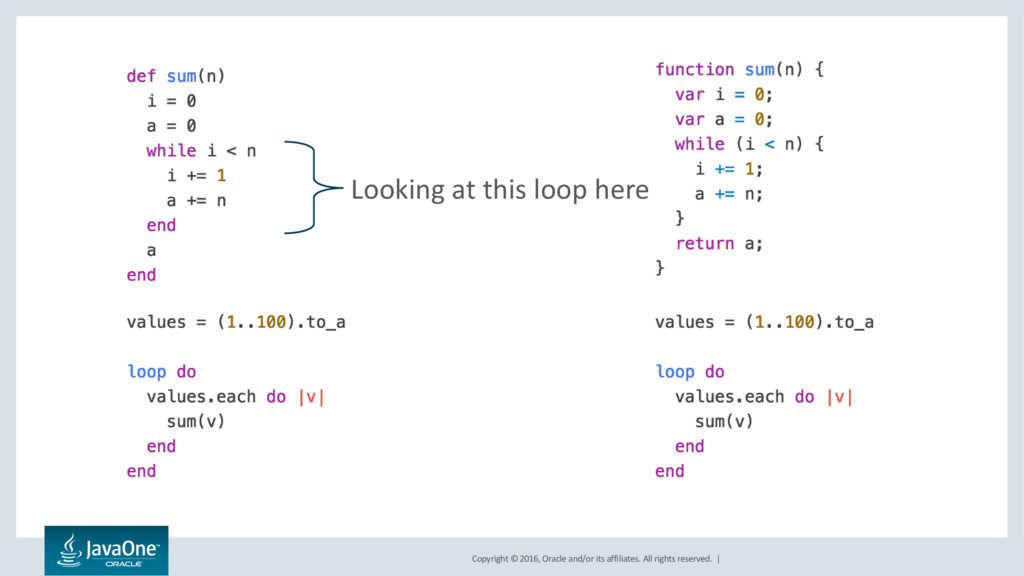Select the 'var i = 0;' line
The image size is (1024, 576).
coord(724,95)
